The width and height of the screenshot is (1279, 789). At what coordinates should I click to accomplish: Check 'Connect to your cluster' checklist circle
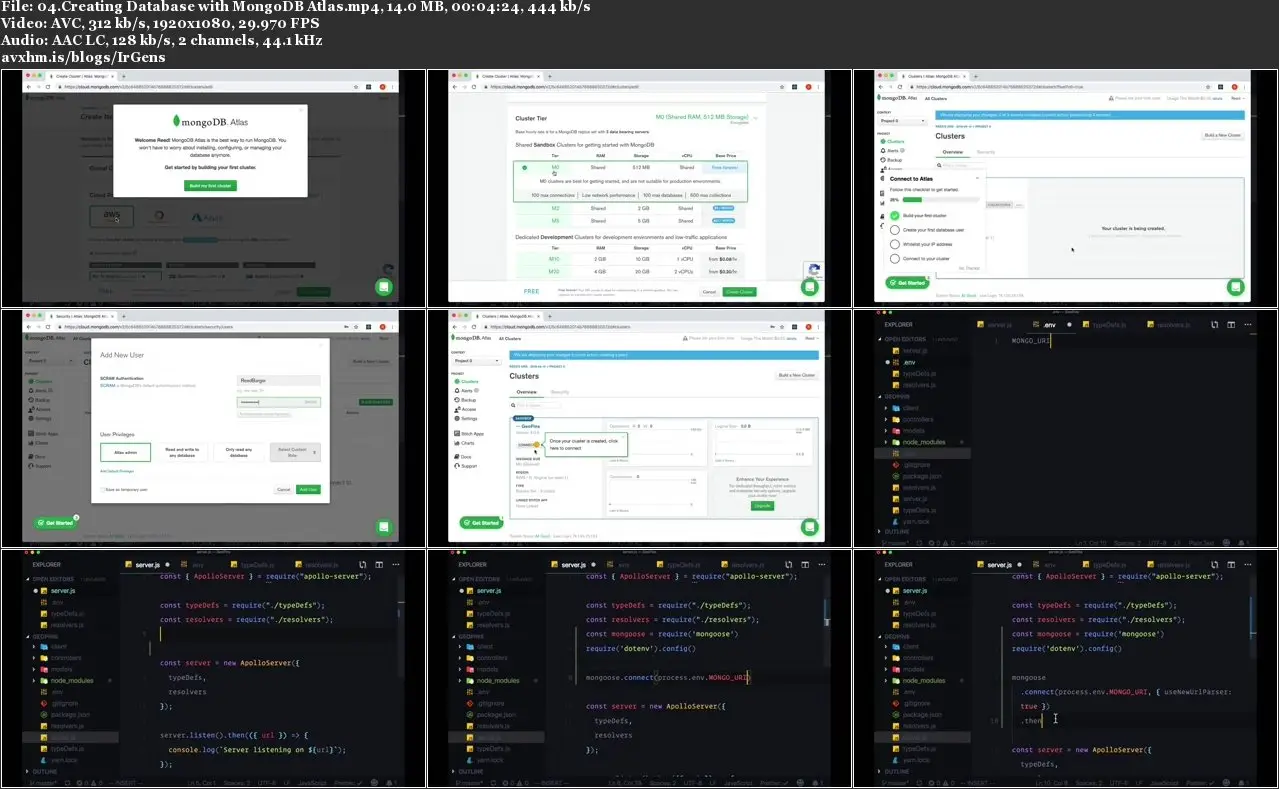point(894,258)
